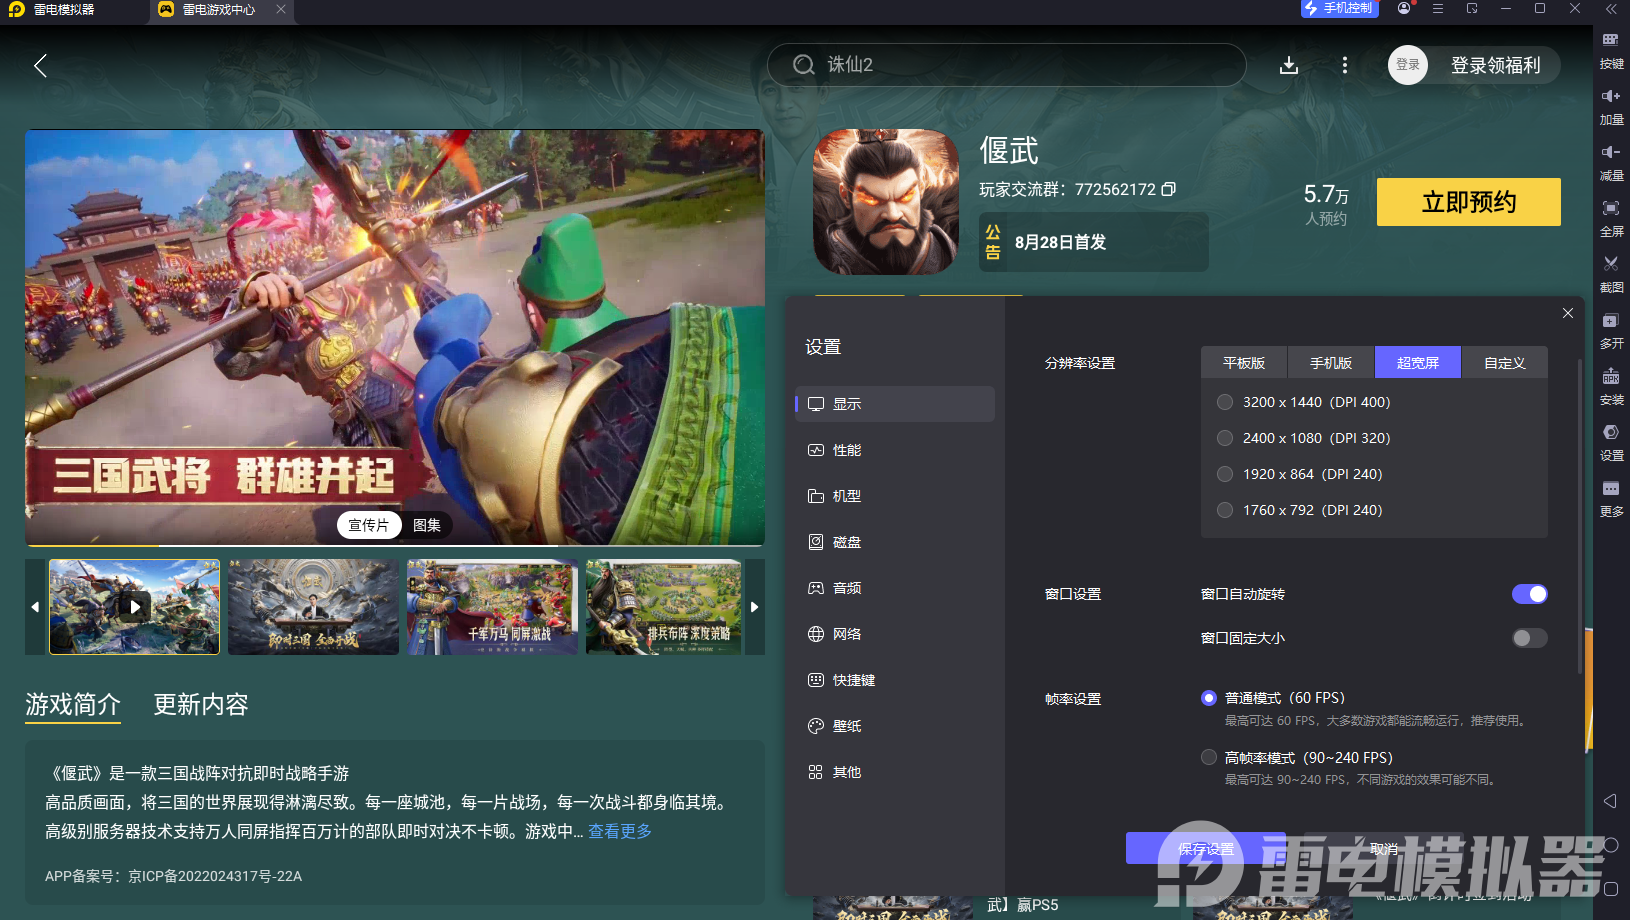Click the volume up (加量) icon
The image size is (1630, 920).
(x=1611, y=107)
